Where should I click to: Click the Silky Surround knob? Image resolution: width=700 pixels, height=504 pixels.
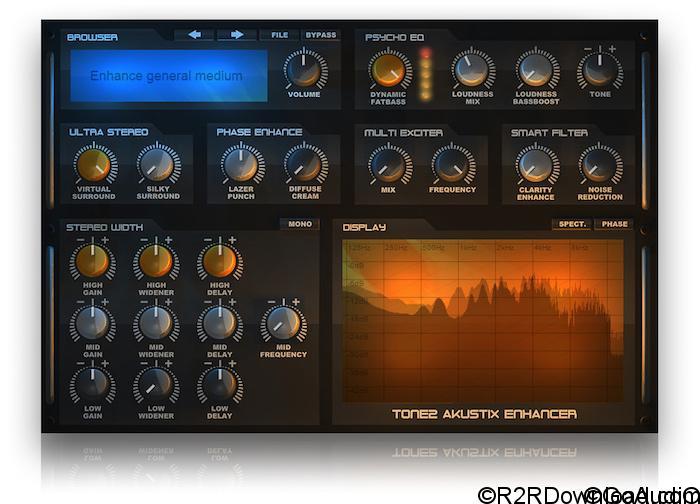[x=158, y=164]
